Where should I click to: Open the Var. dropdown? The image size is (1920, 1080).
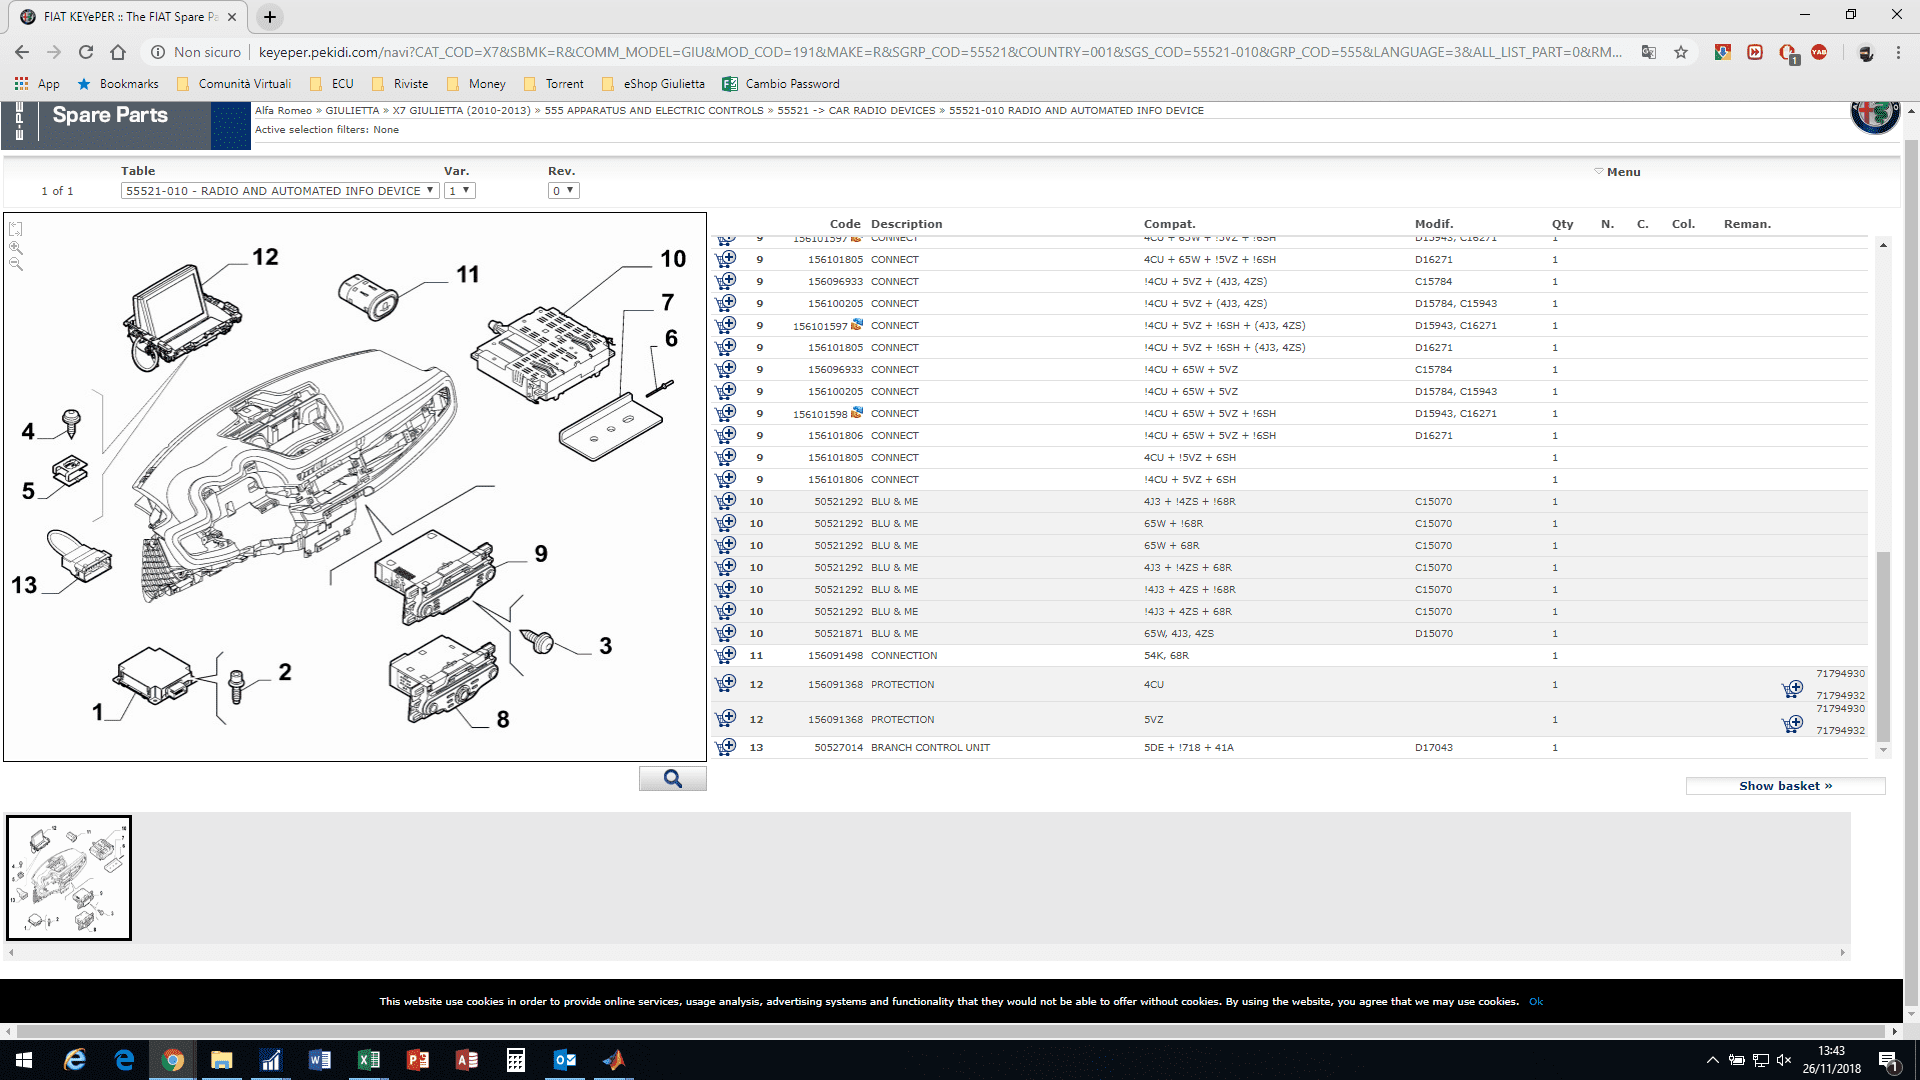(x=460, y=191)
